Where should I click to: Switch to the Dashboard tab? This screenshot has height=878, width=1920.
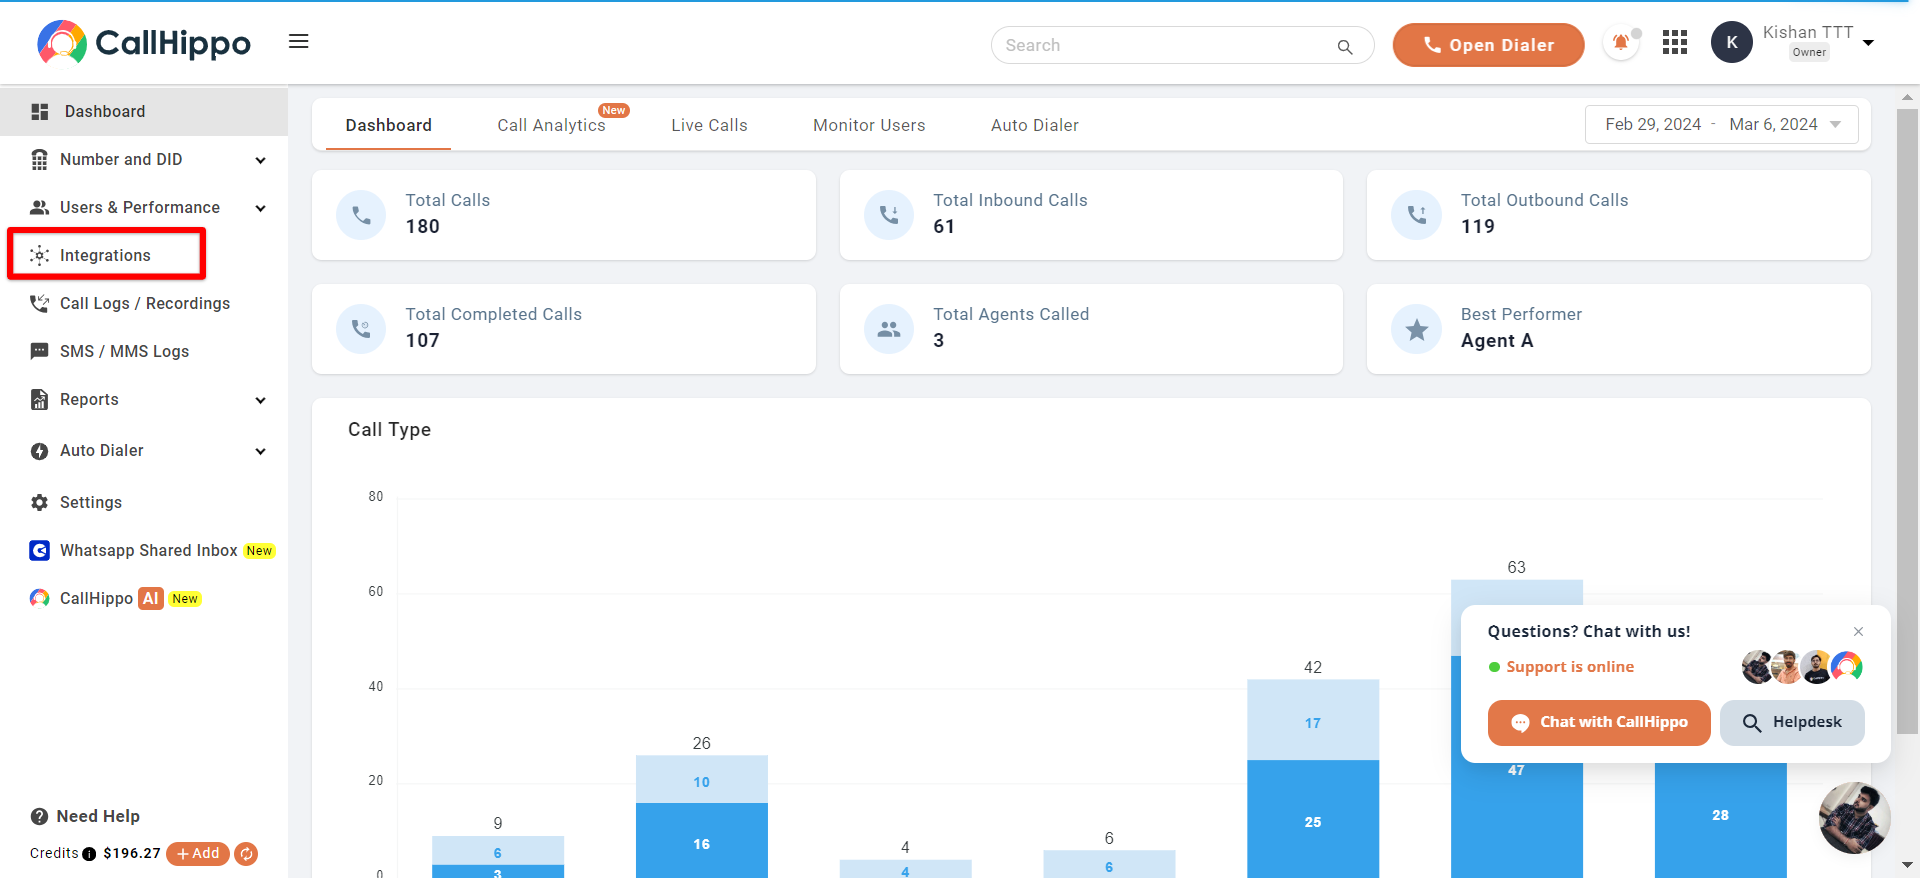(389, 125)
